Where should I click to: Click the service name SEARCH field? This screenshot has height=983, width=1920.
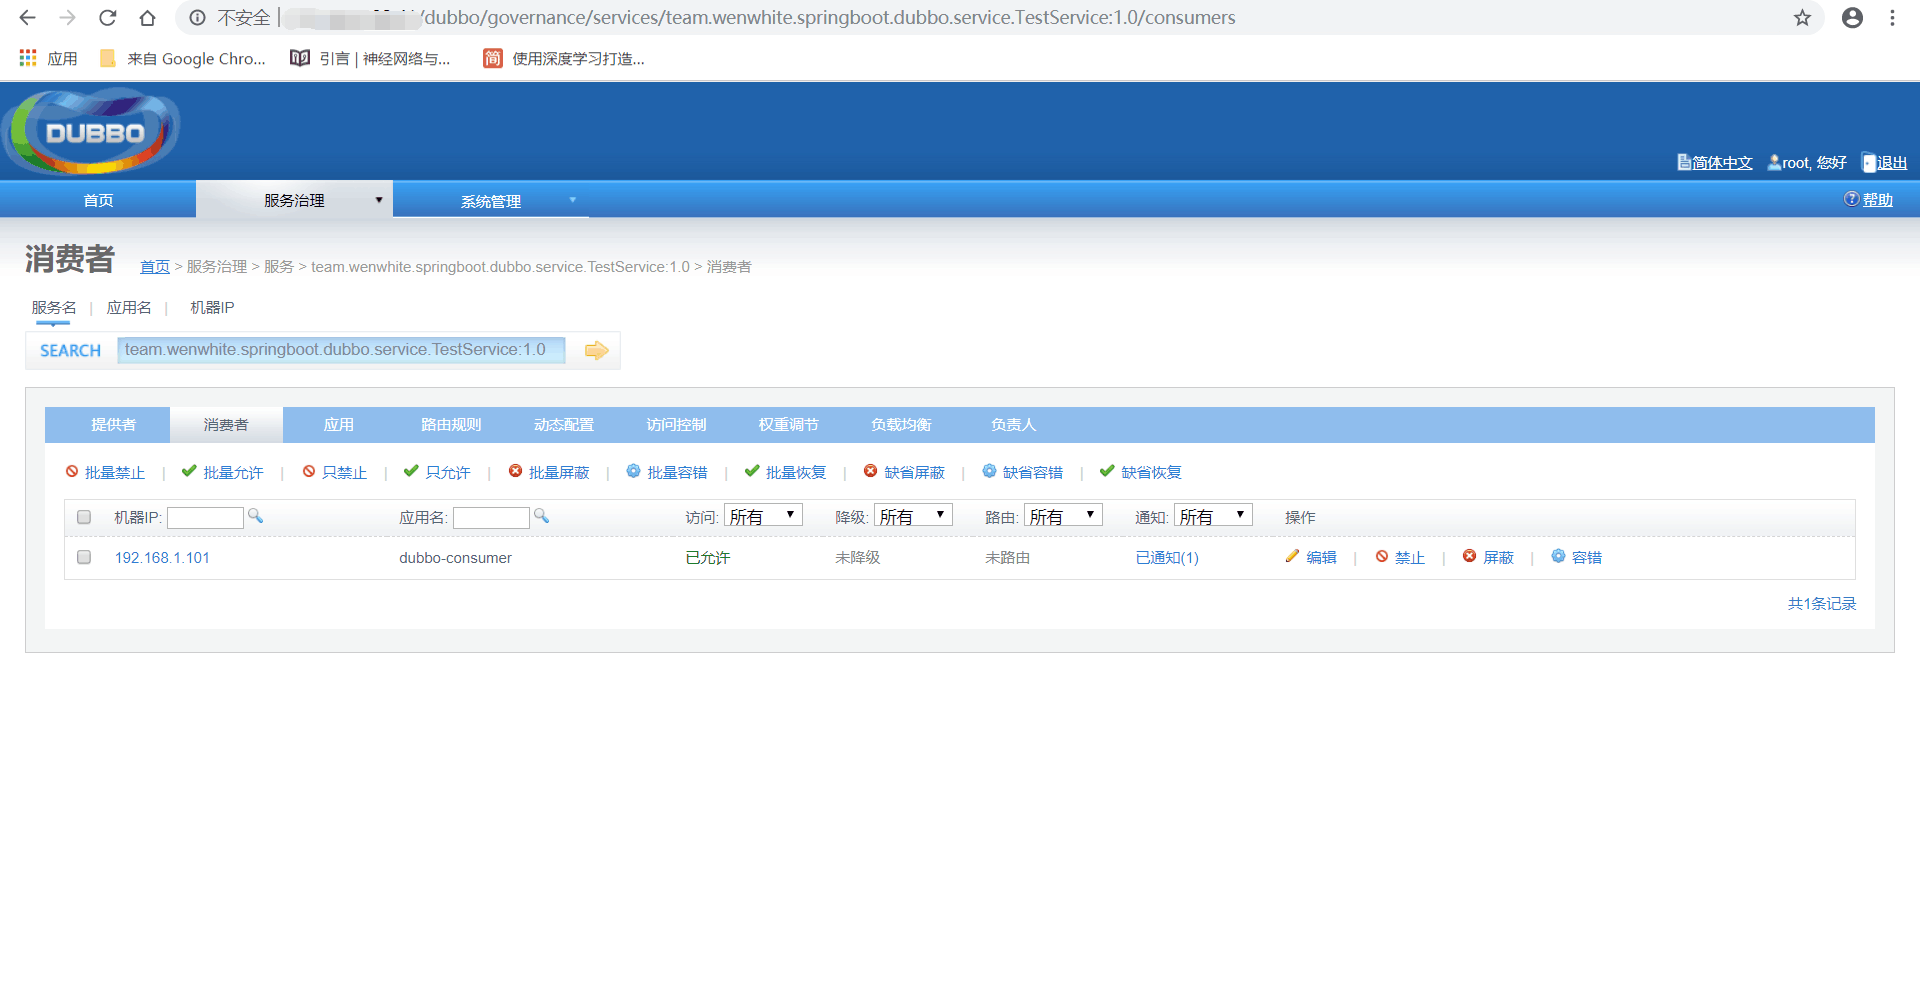341,350
